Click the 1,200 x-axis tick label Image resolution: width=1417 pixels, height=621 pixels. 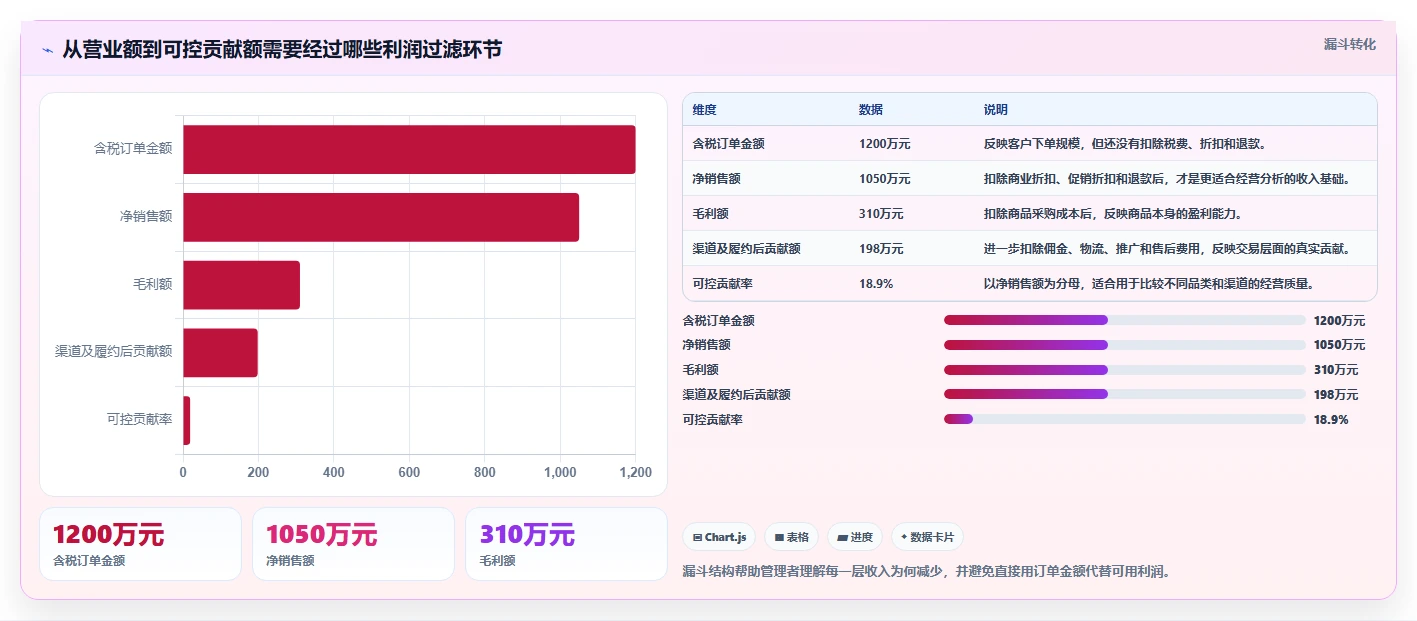point(635,472)
